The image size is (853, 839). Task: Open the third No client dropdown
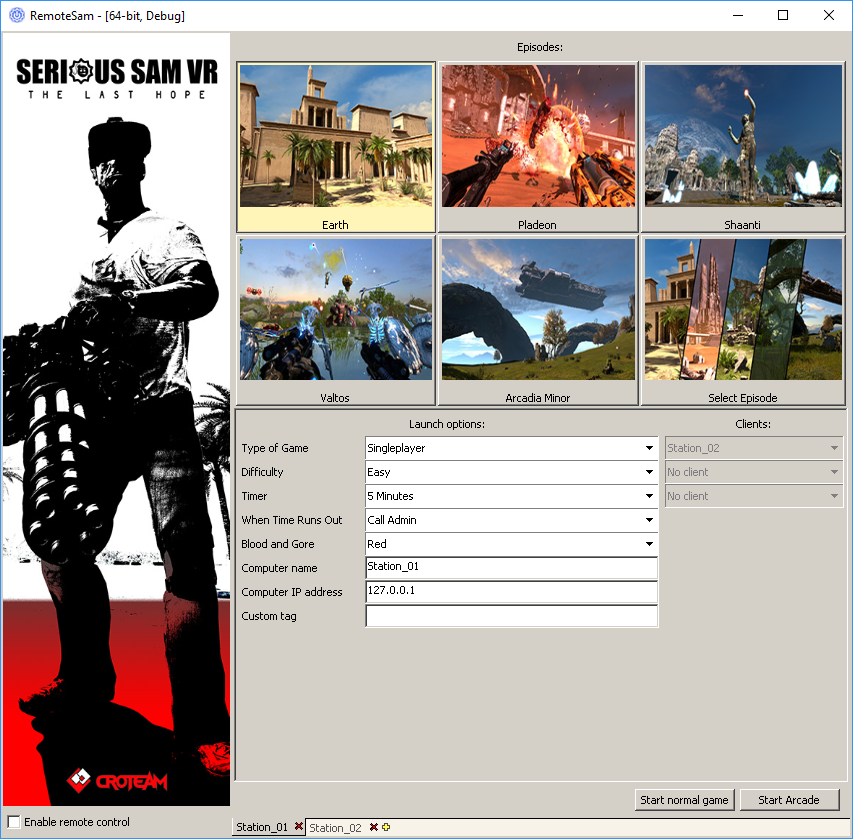(x=754, y=496)
